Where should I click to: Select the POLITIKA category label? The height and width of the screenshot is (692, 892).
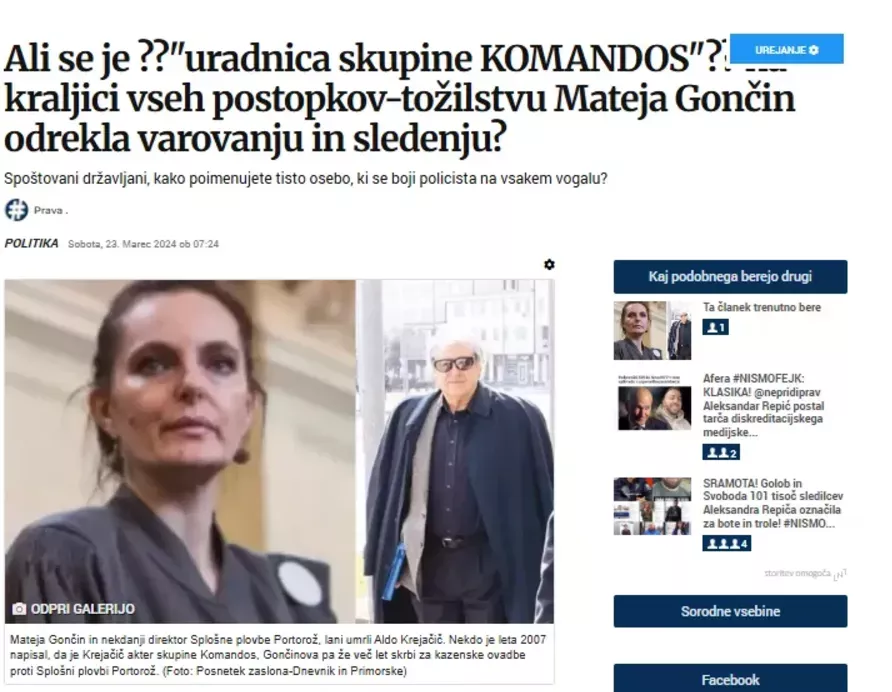(31, 244)
